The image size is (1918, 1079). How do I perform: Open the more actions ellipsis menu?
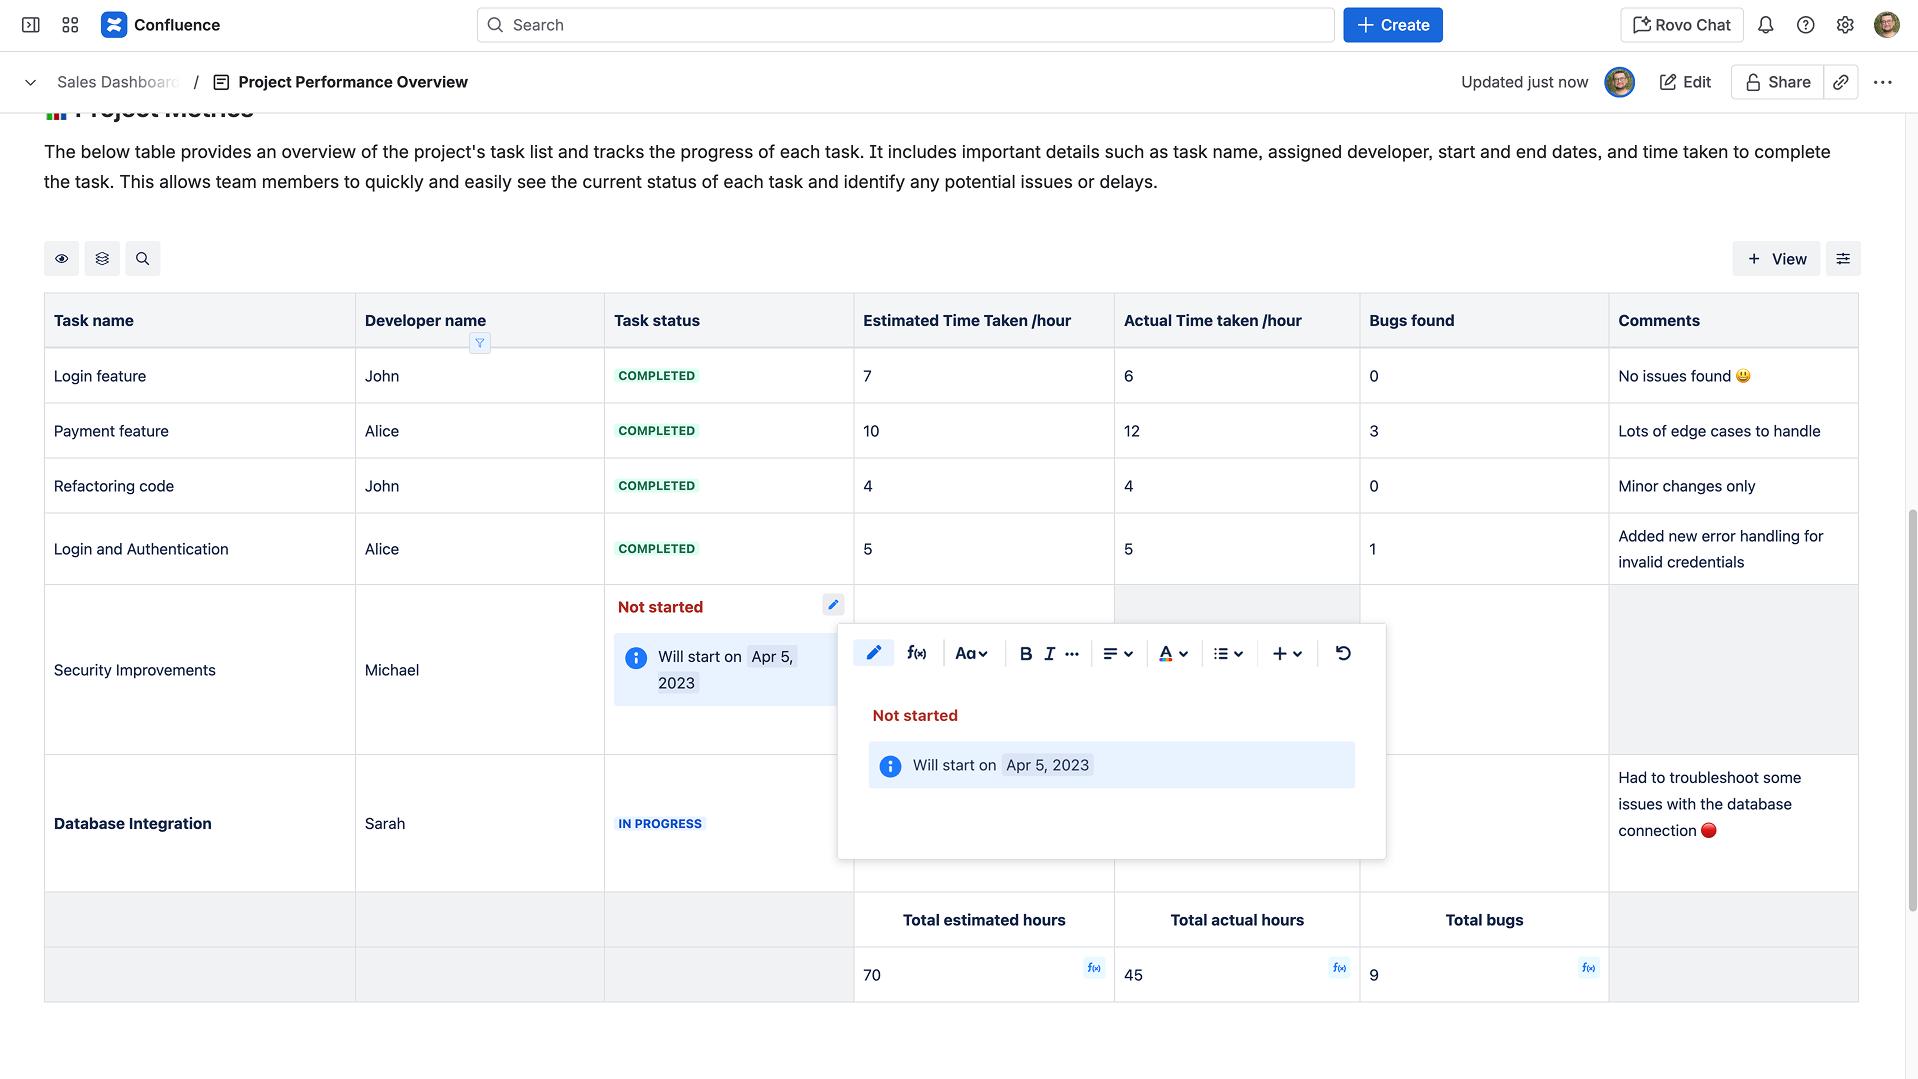pos(1883,82)
